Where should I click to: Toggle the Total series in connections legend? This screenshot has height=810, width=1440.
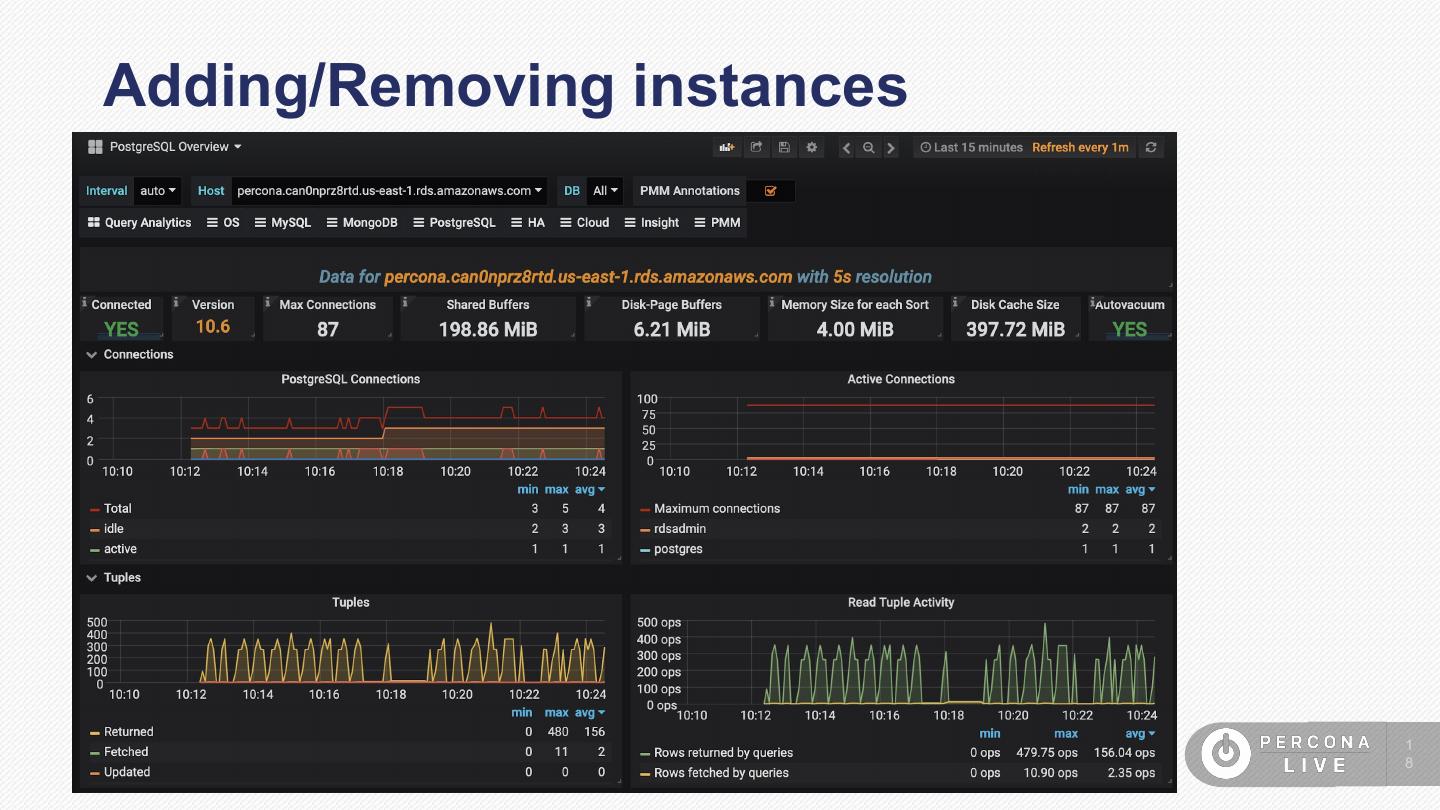(117, 509)
